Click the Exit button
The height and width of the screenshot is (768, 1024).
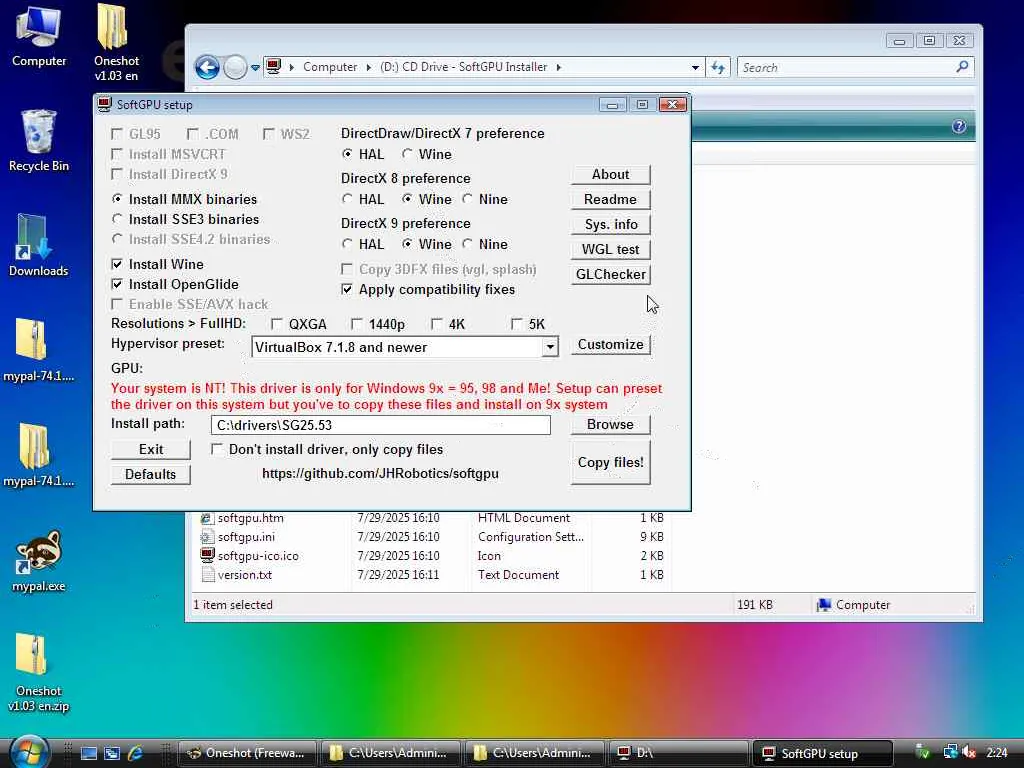[151, 449]
